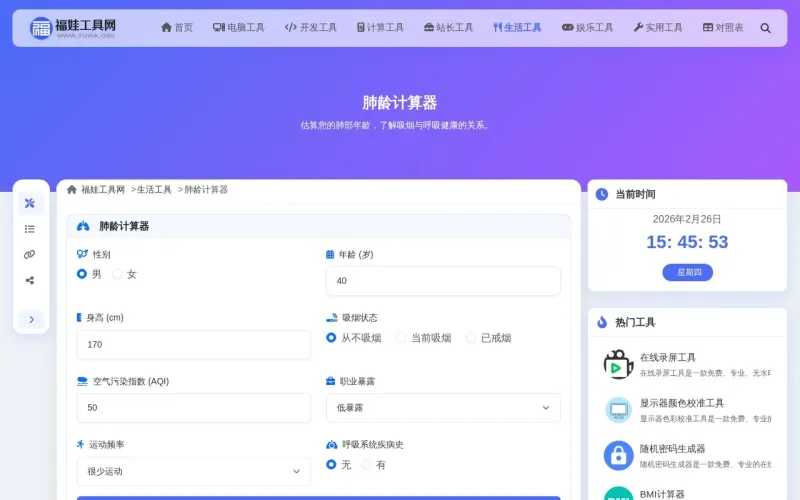
Task: Click the ruler icon beside 身高
Action: pyautogui.click(x=79, y=317)
